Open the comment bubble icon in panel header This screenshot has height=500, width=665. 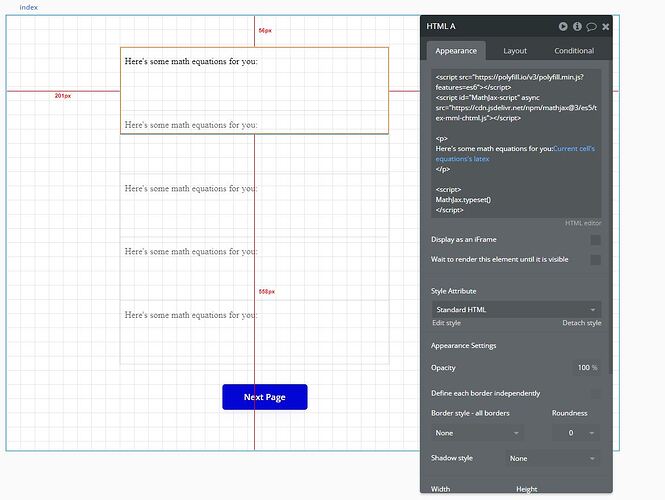tap(591, 27)
